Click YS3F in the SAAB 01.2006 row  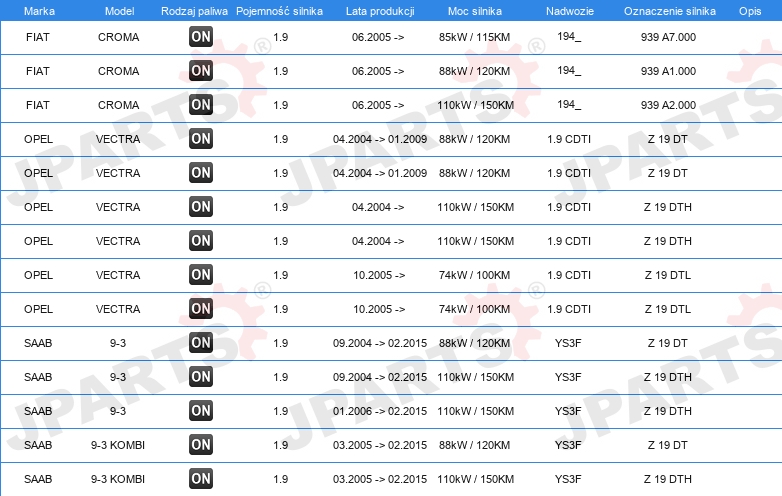click(568, 411)
